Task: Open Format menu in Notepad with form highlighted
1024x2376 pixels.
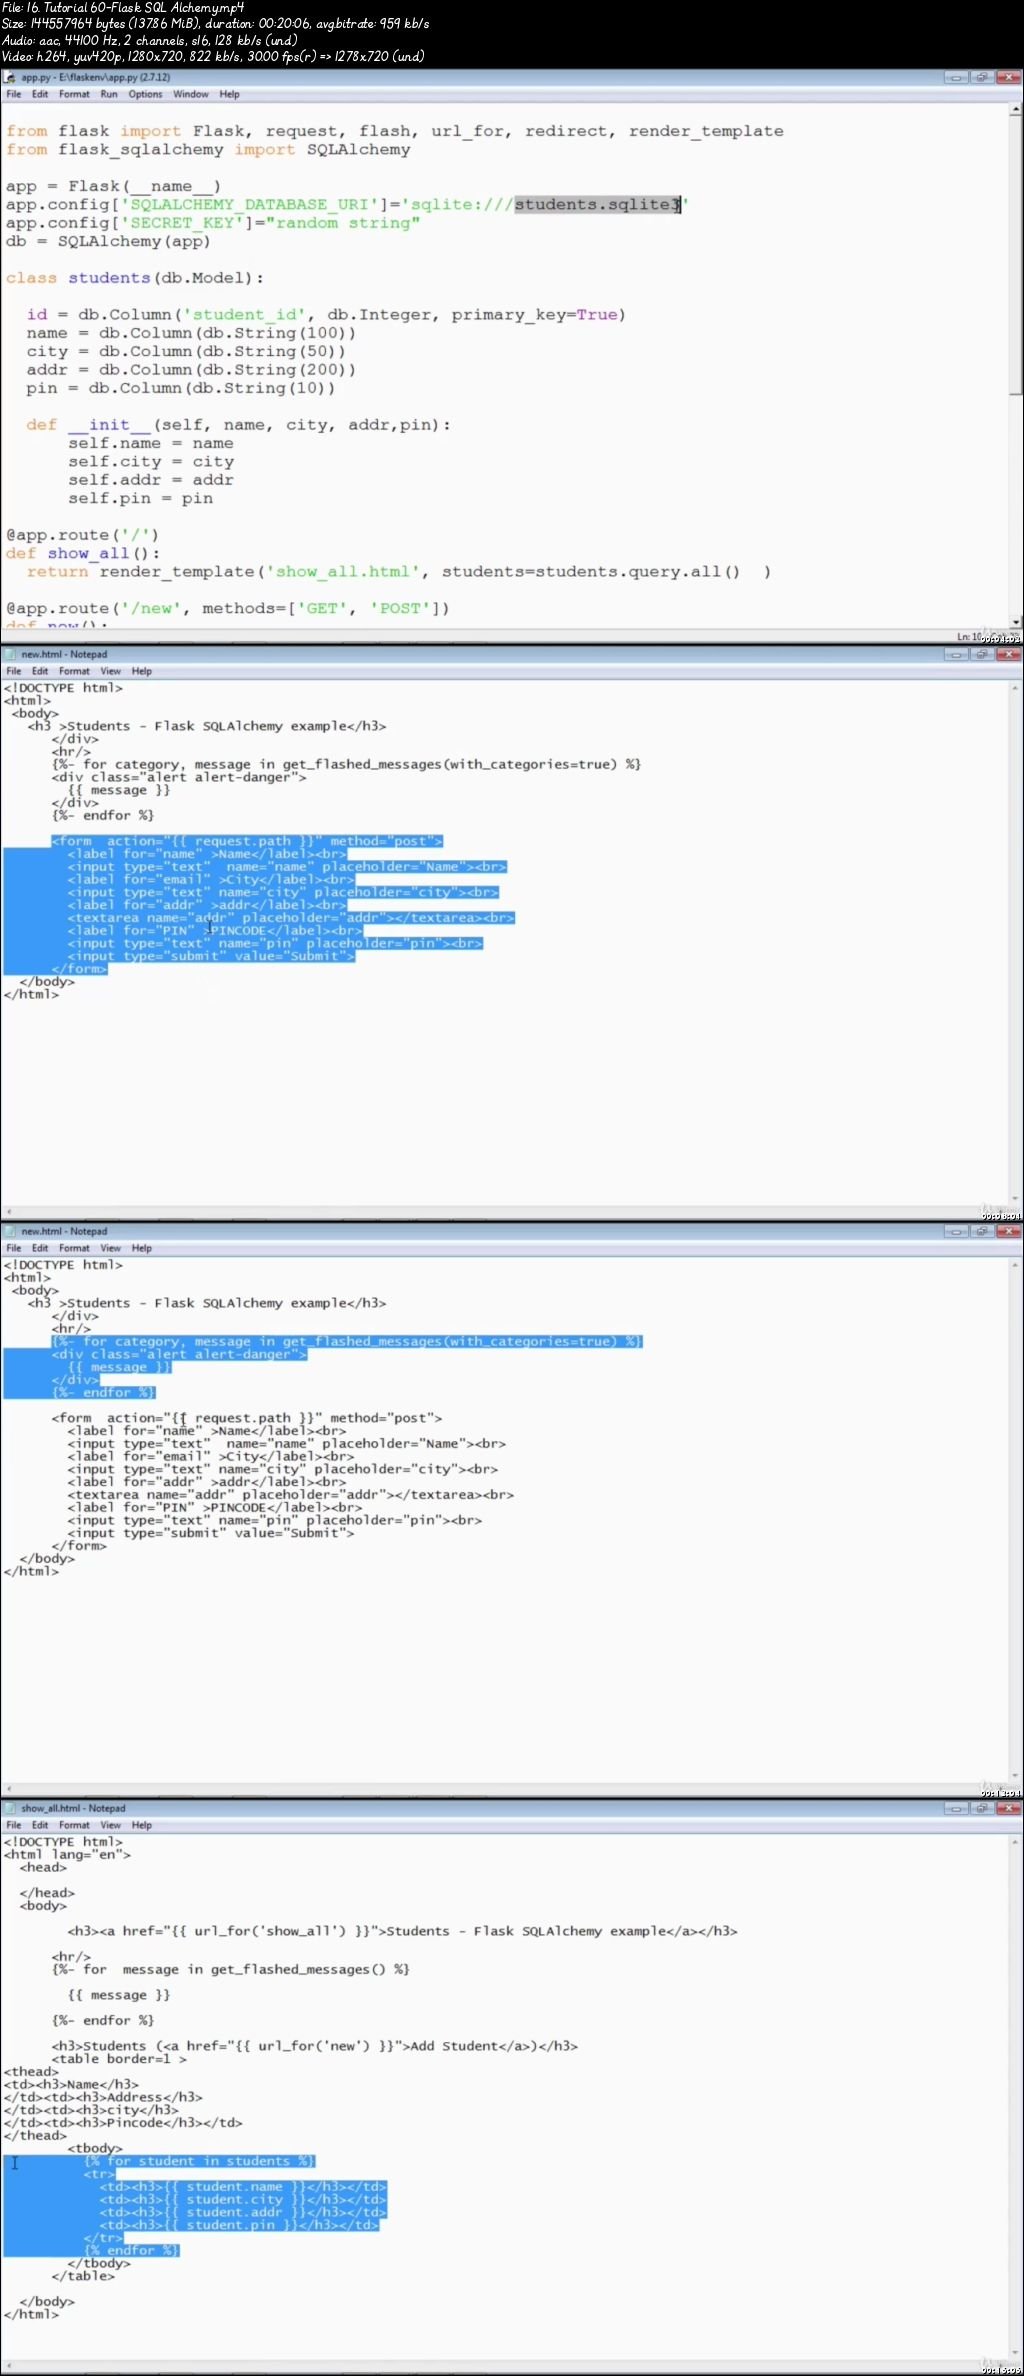Action: click(74, 671)
